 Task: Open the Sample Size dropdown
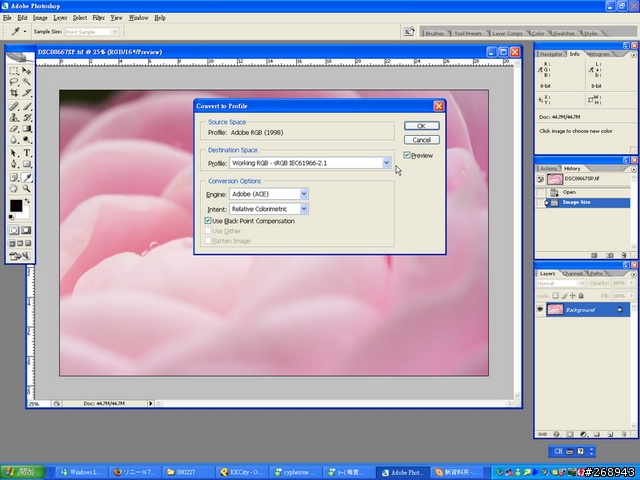point(115,31)
